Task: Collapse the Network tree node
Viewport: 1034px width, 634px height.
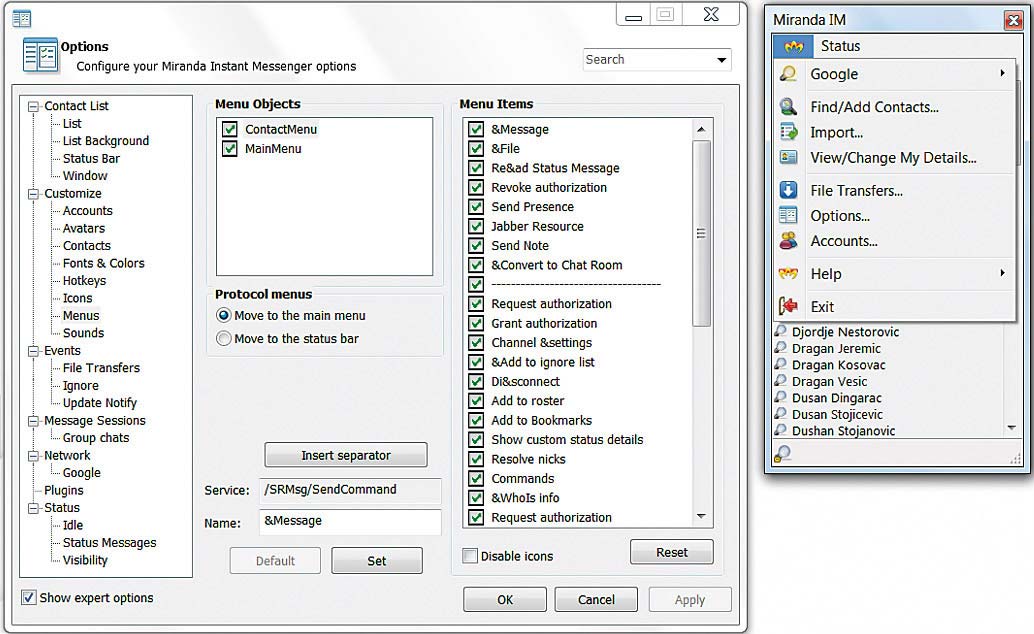Action: tap(33, 456)
